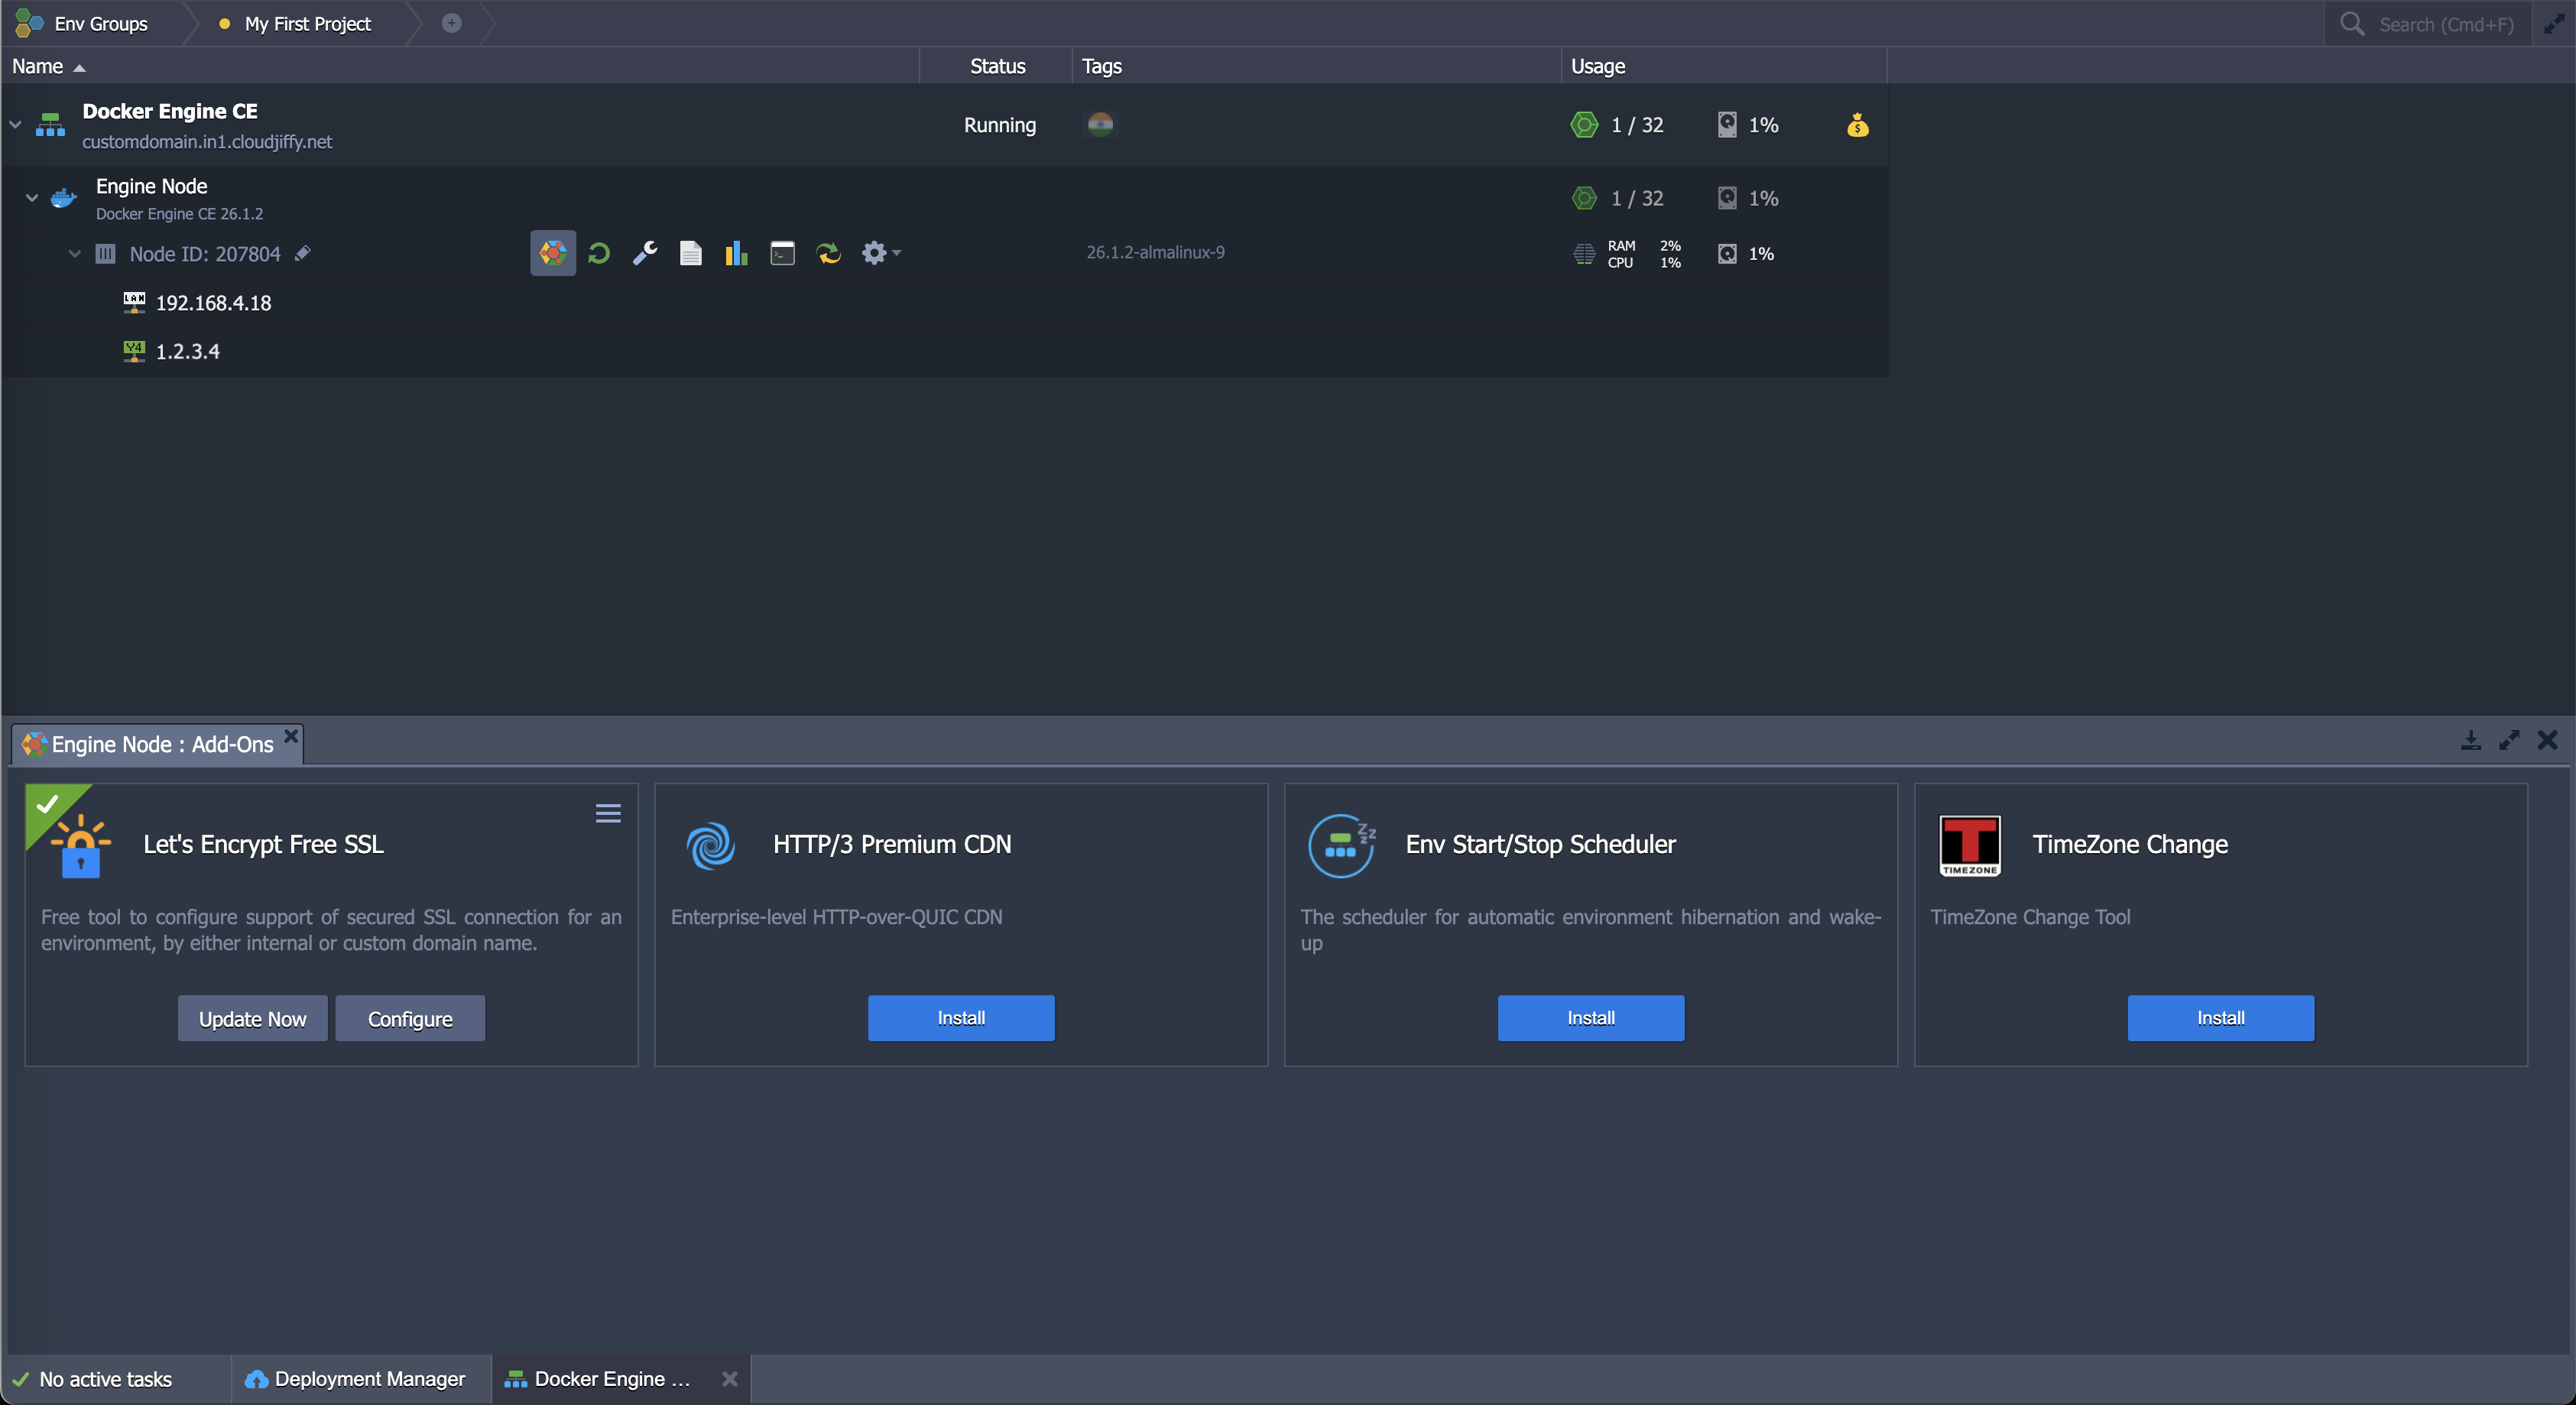Click the RAM CPU usage indicator for the node
The height and width of the screenshot is (1405, 2576).
(x=1628, y=254)
